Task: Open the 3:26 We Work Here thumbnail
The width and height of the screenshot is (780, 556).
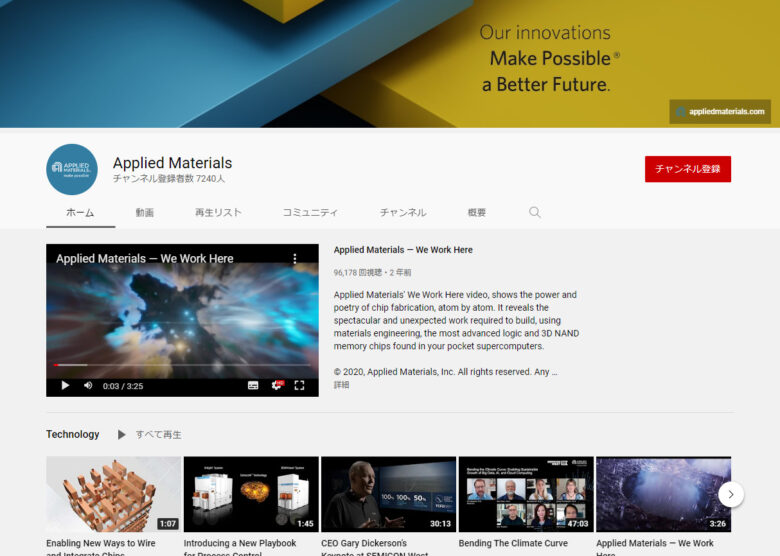Action: [664, 494]
